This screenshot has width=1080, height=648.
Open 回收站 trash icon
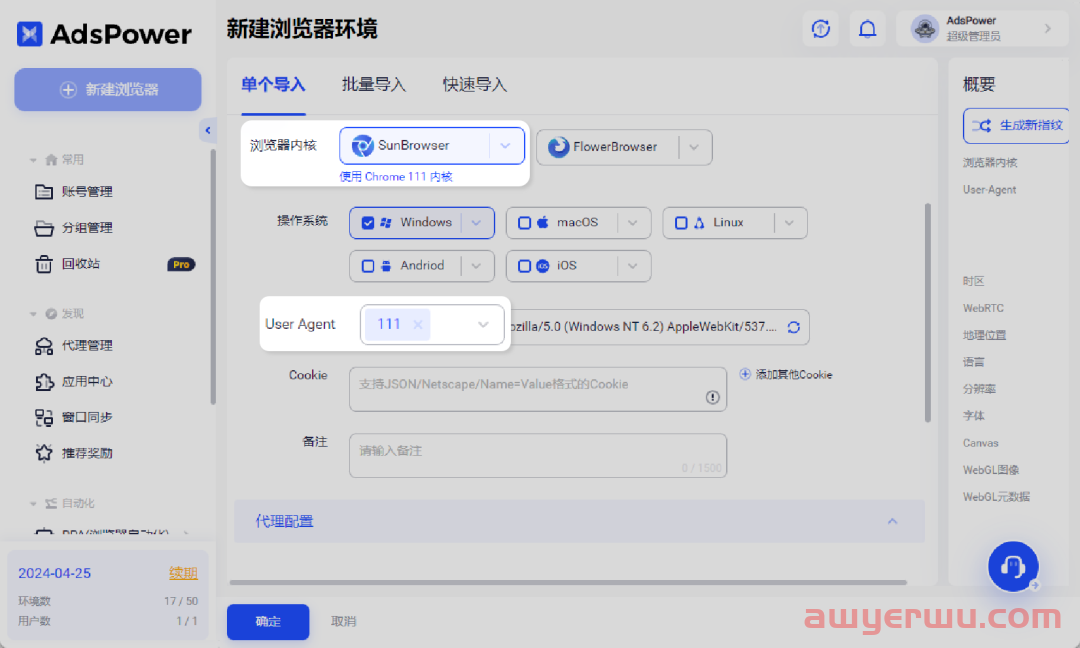[43, 264]
